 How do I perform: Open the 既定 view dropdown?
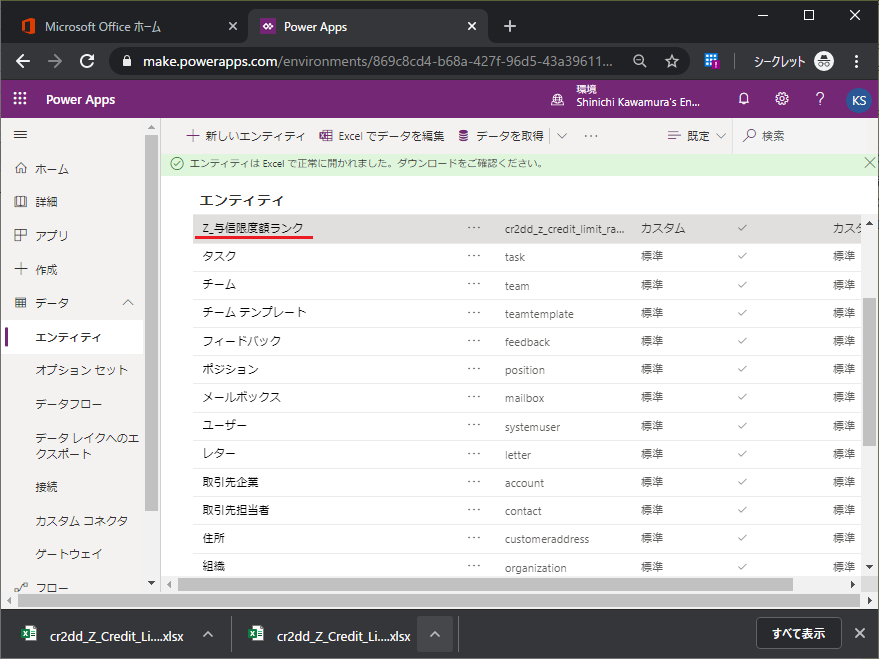click(x=697, y=136)
